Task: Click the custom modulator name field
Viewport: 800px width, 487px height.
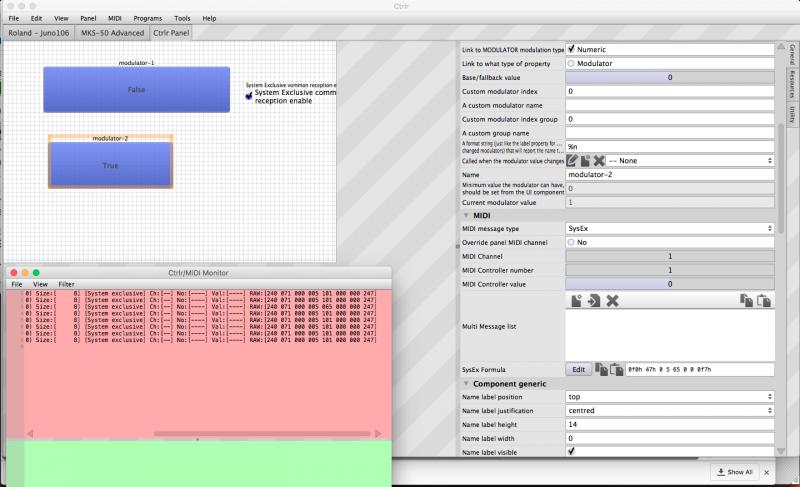Action: click(670, 105)
